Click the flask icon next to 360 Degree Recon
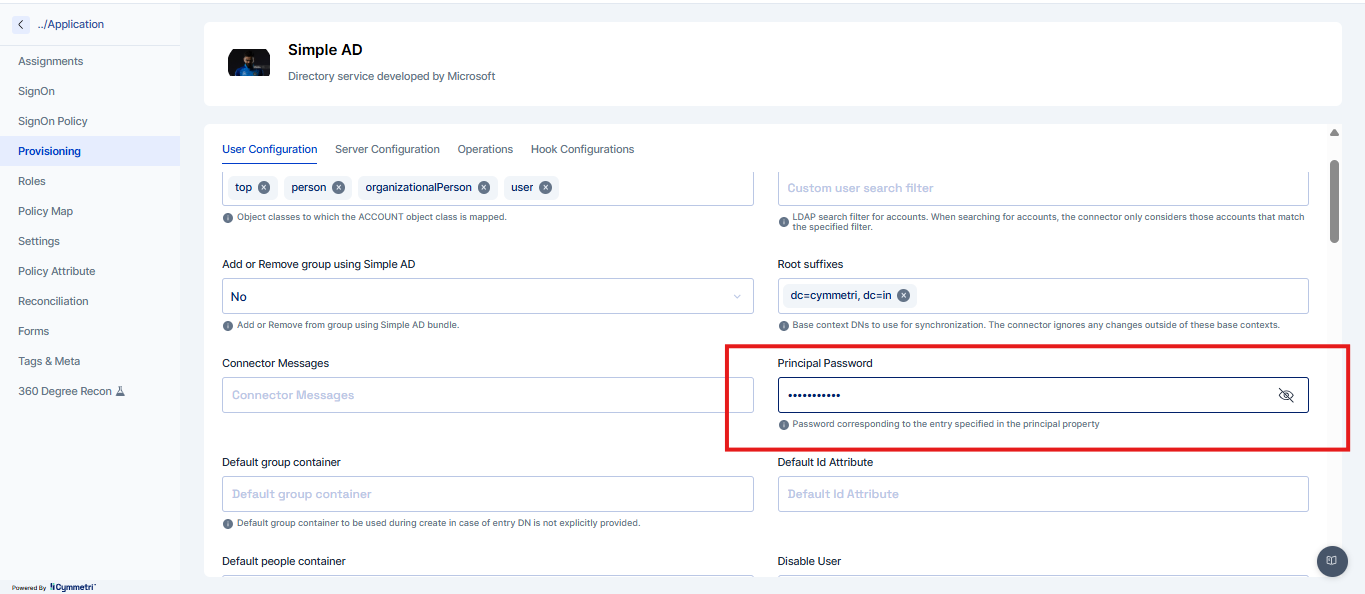1365x594 pixels. (121, 391)
